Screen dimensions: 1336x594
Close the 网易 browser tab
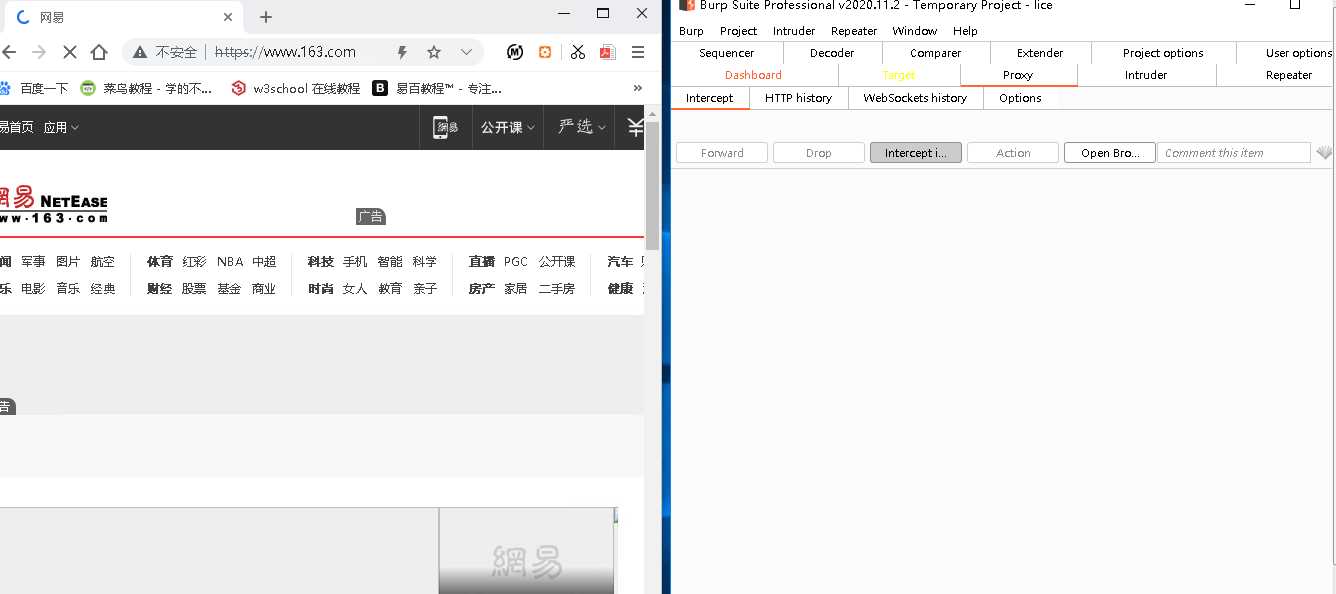tap(228, 17)
